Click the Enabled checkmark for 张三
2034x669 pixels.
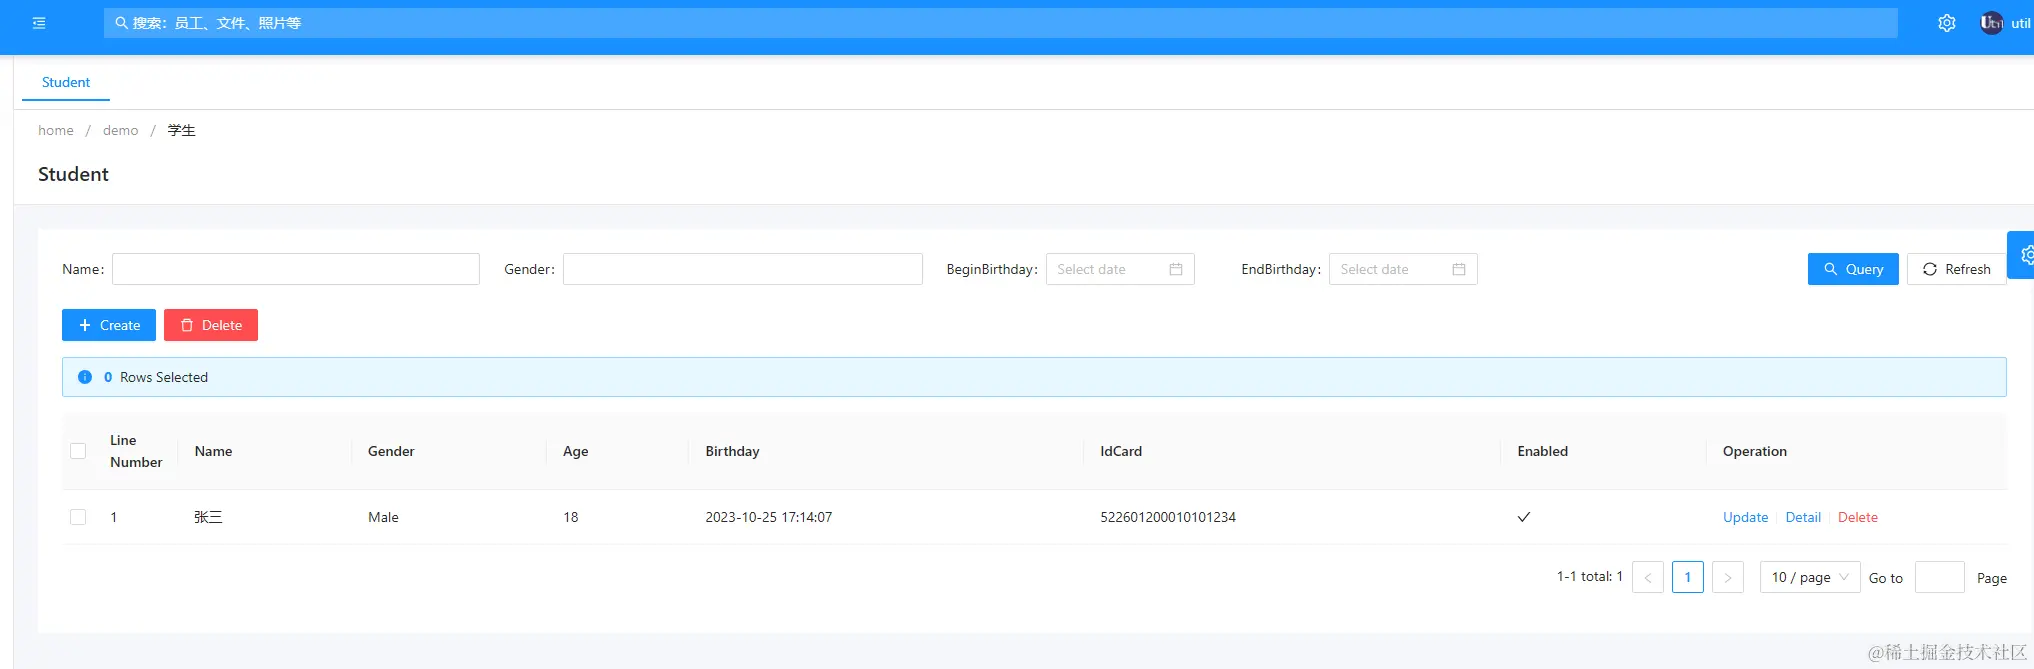(1524, 517)
